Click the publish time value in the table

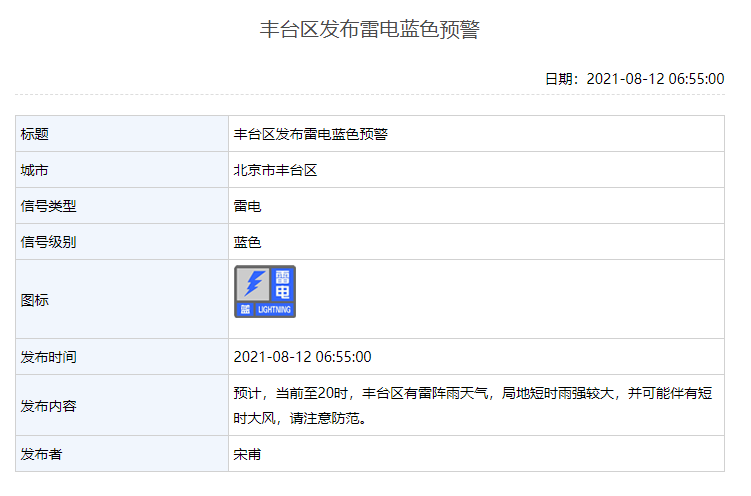click(302, 357)
